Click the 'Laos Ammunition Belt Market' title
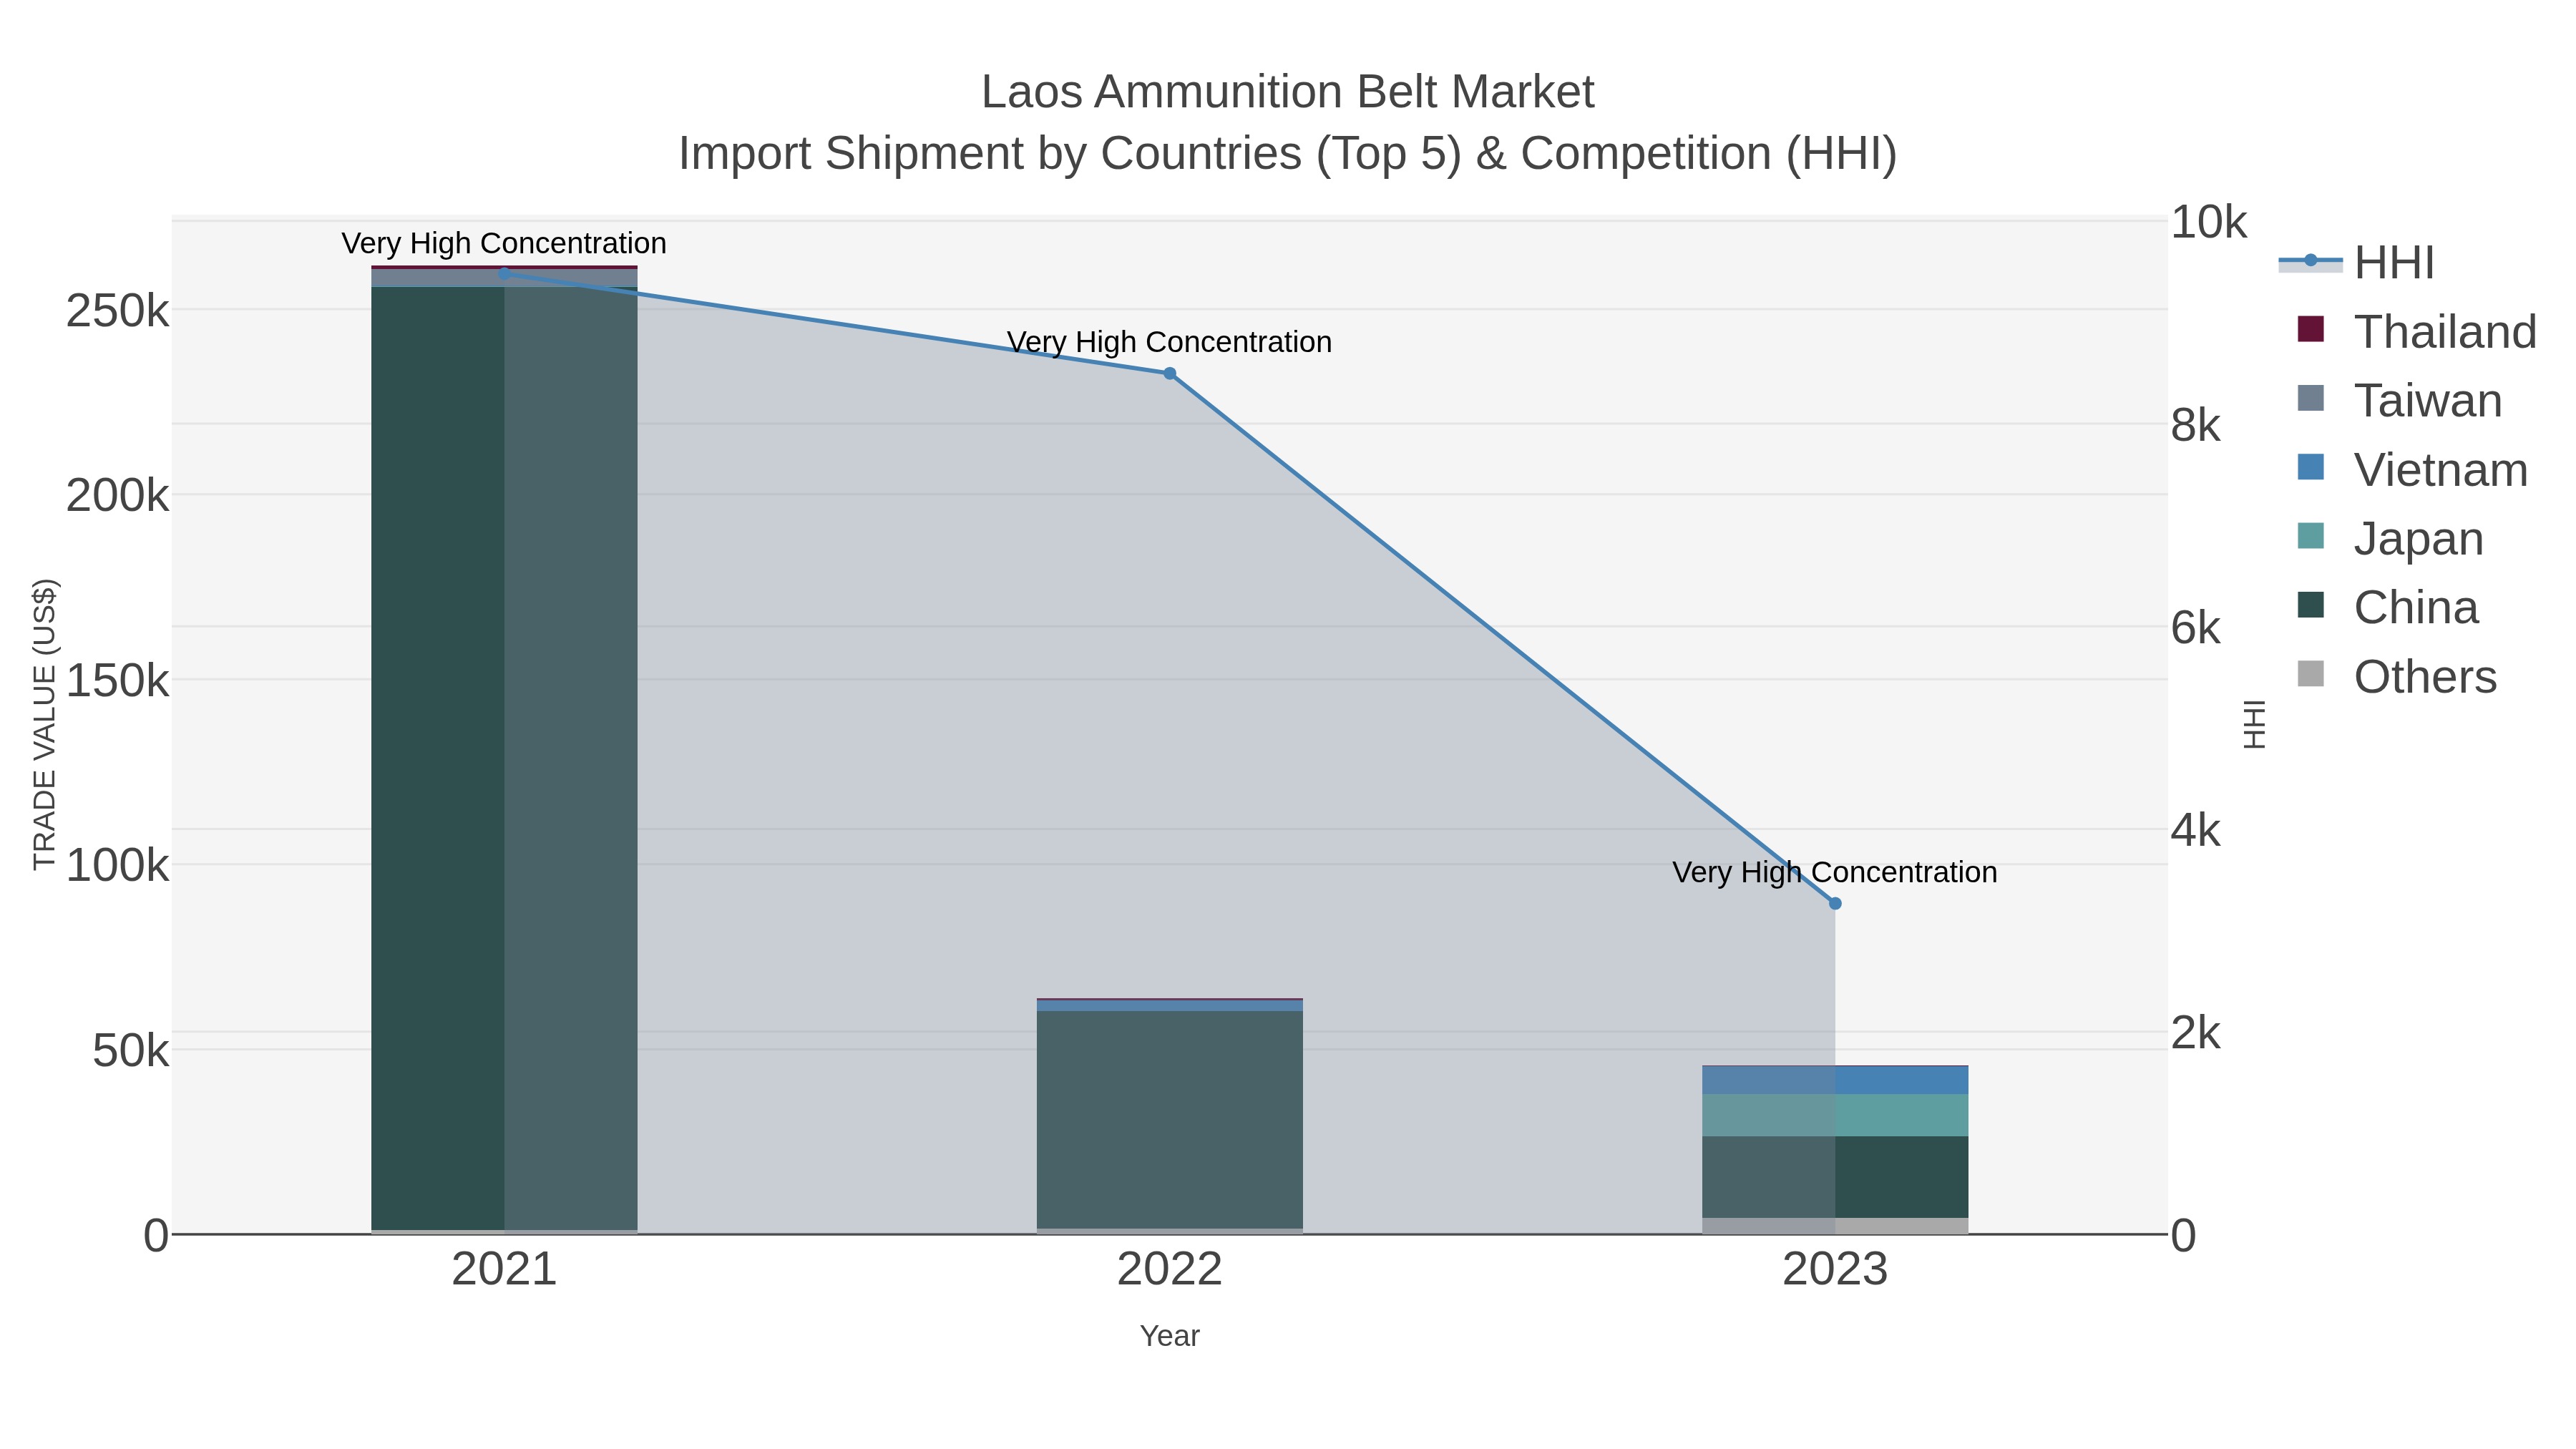 coord(1288,92)
